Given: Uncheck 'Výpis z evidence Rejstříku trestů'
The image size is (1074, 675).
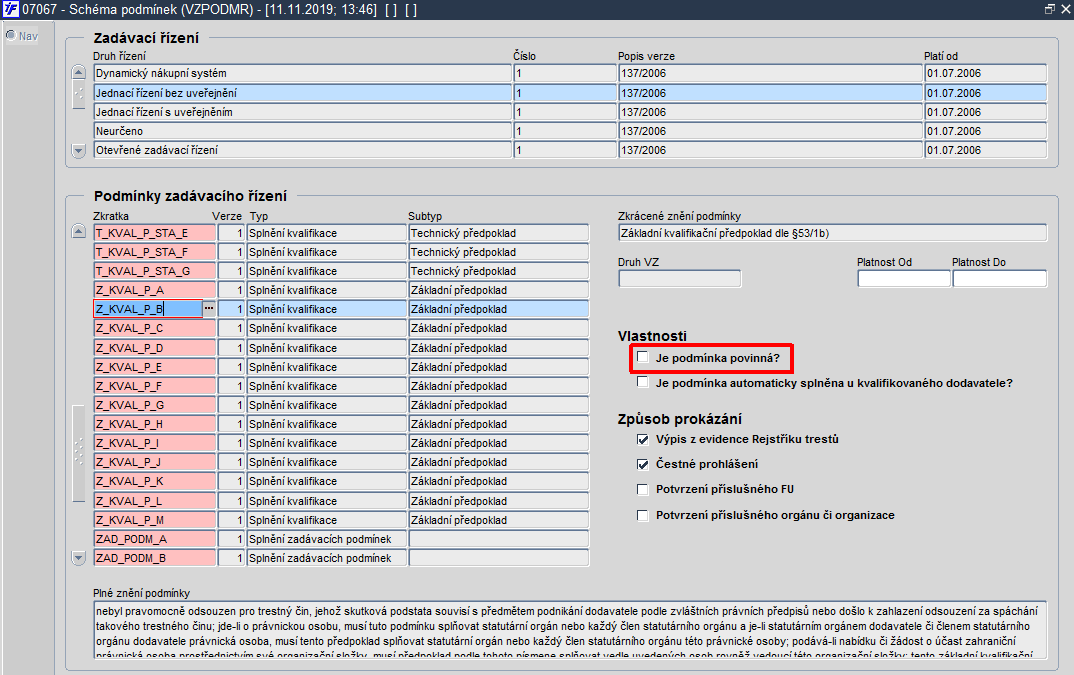Looking at the screenshot, I should point(642,439).
